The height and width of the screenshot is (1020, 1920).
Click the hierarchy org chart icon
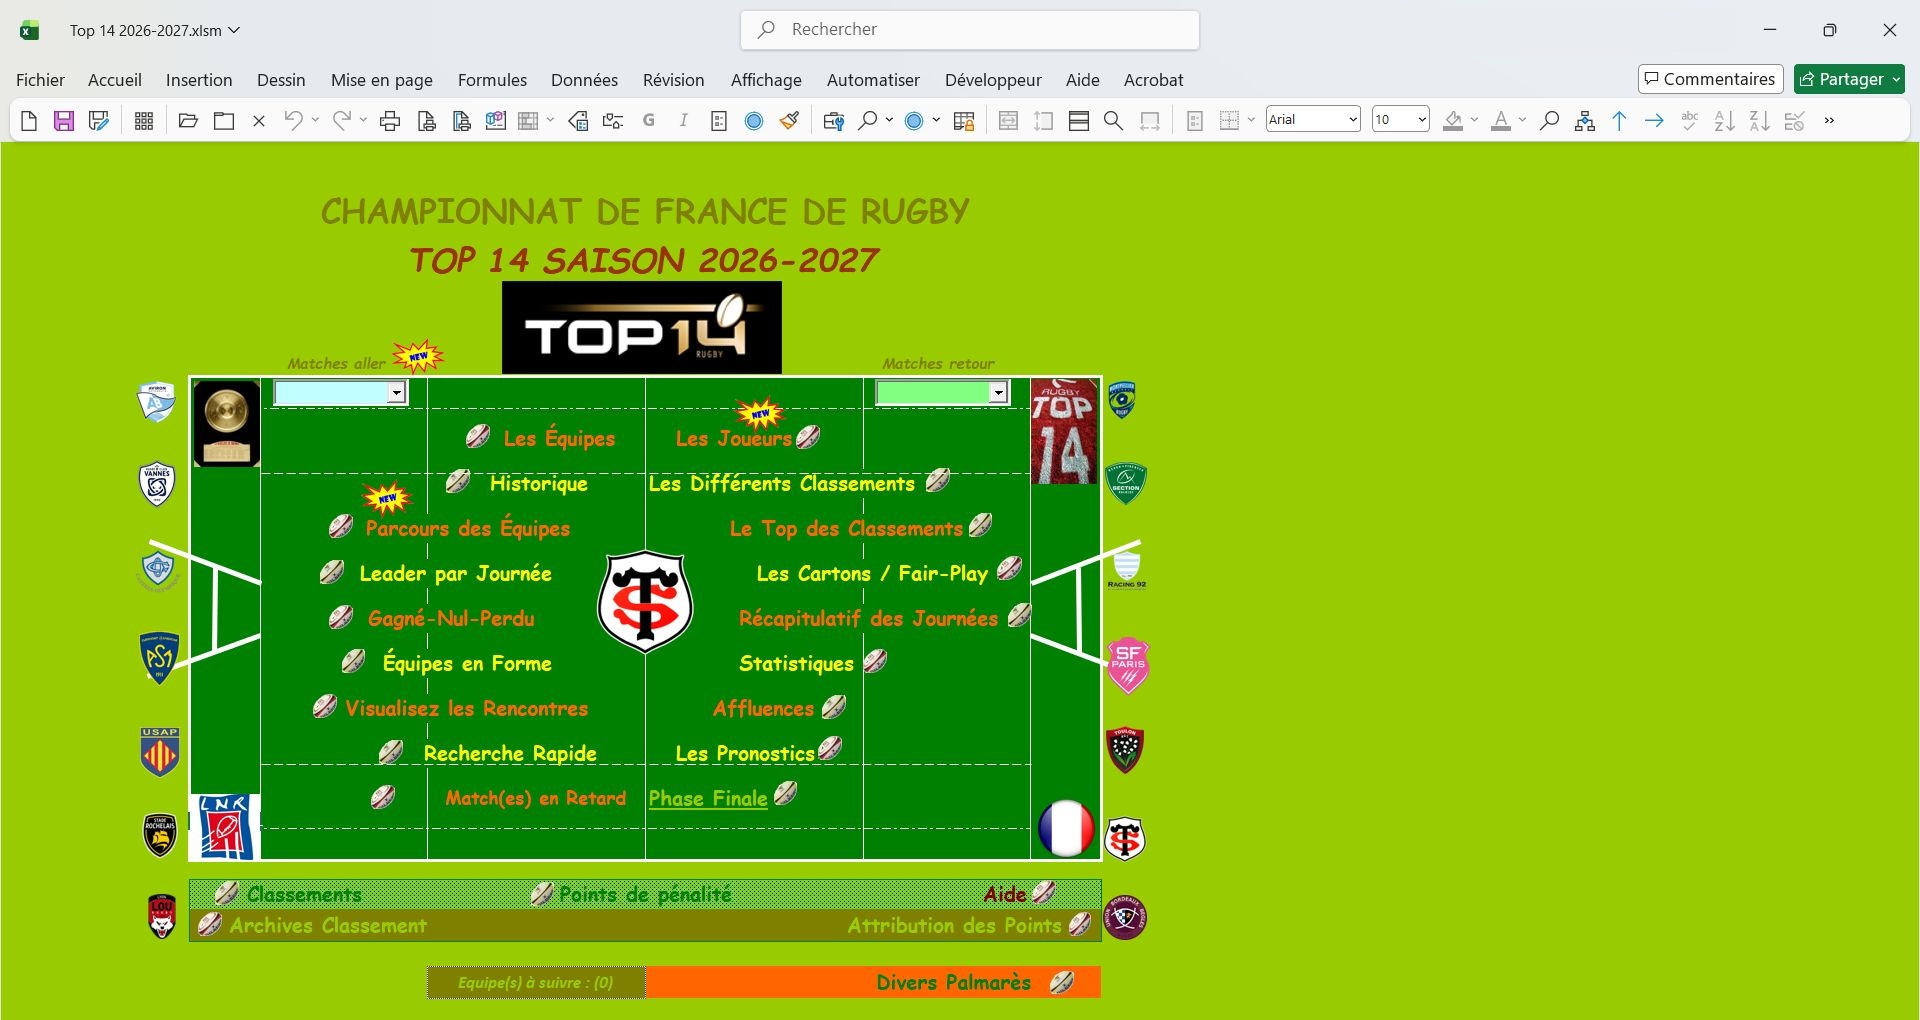[1585, 121]
